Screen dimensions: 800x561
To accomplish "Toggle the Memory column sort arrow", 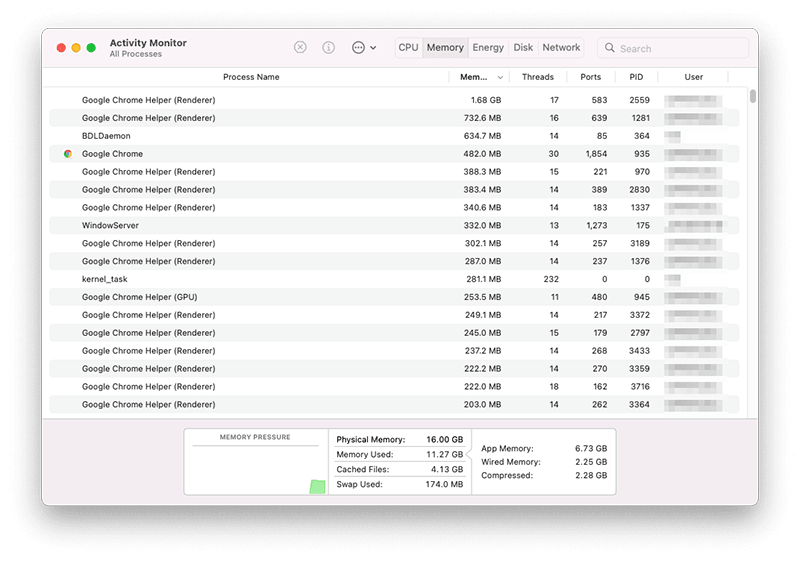I will tap(500, 78).
